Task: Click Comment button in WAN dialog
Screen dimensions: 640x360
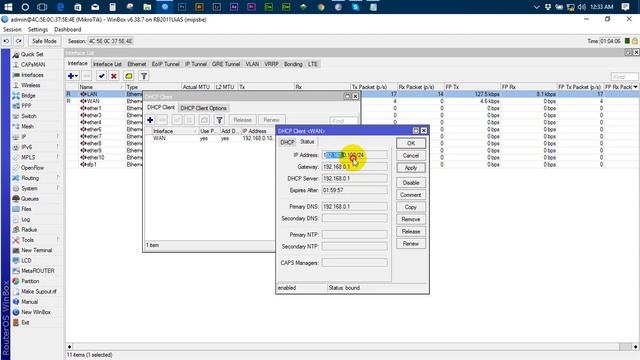Action: [x=411, y=195]
